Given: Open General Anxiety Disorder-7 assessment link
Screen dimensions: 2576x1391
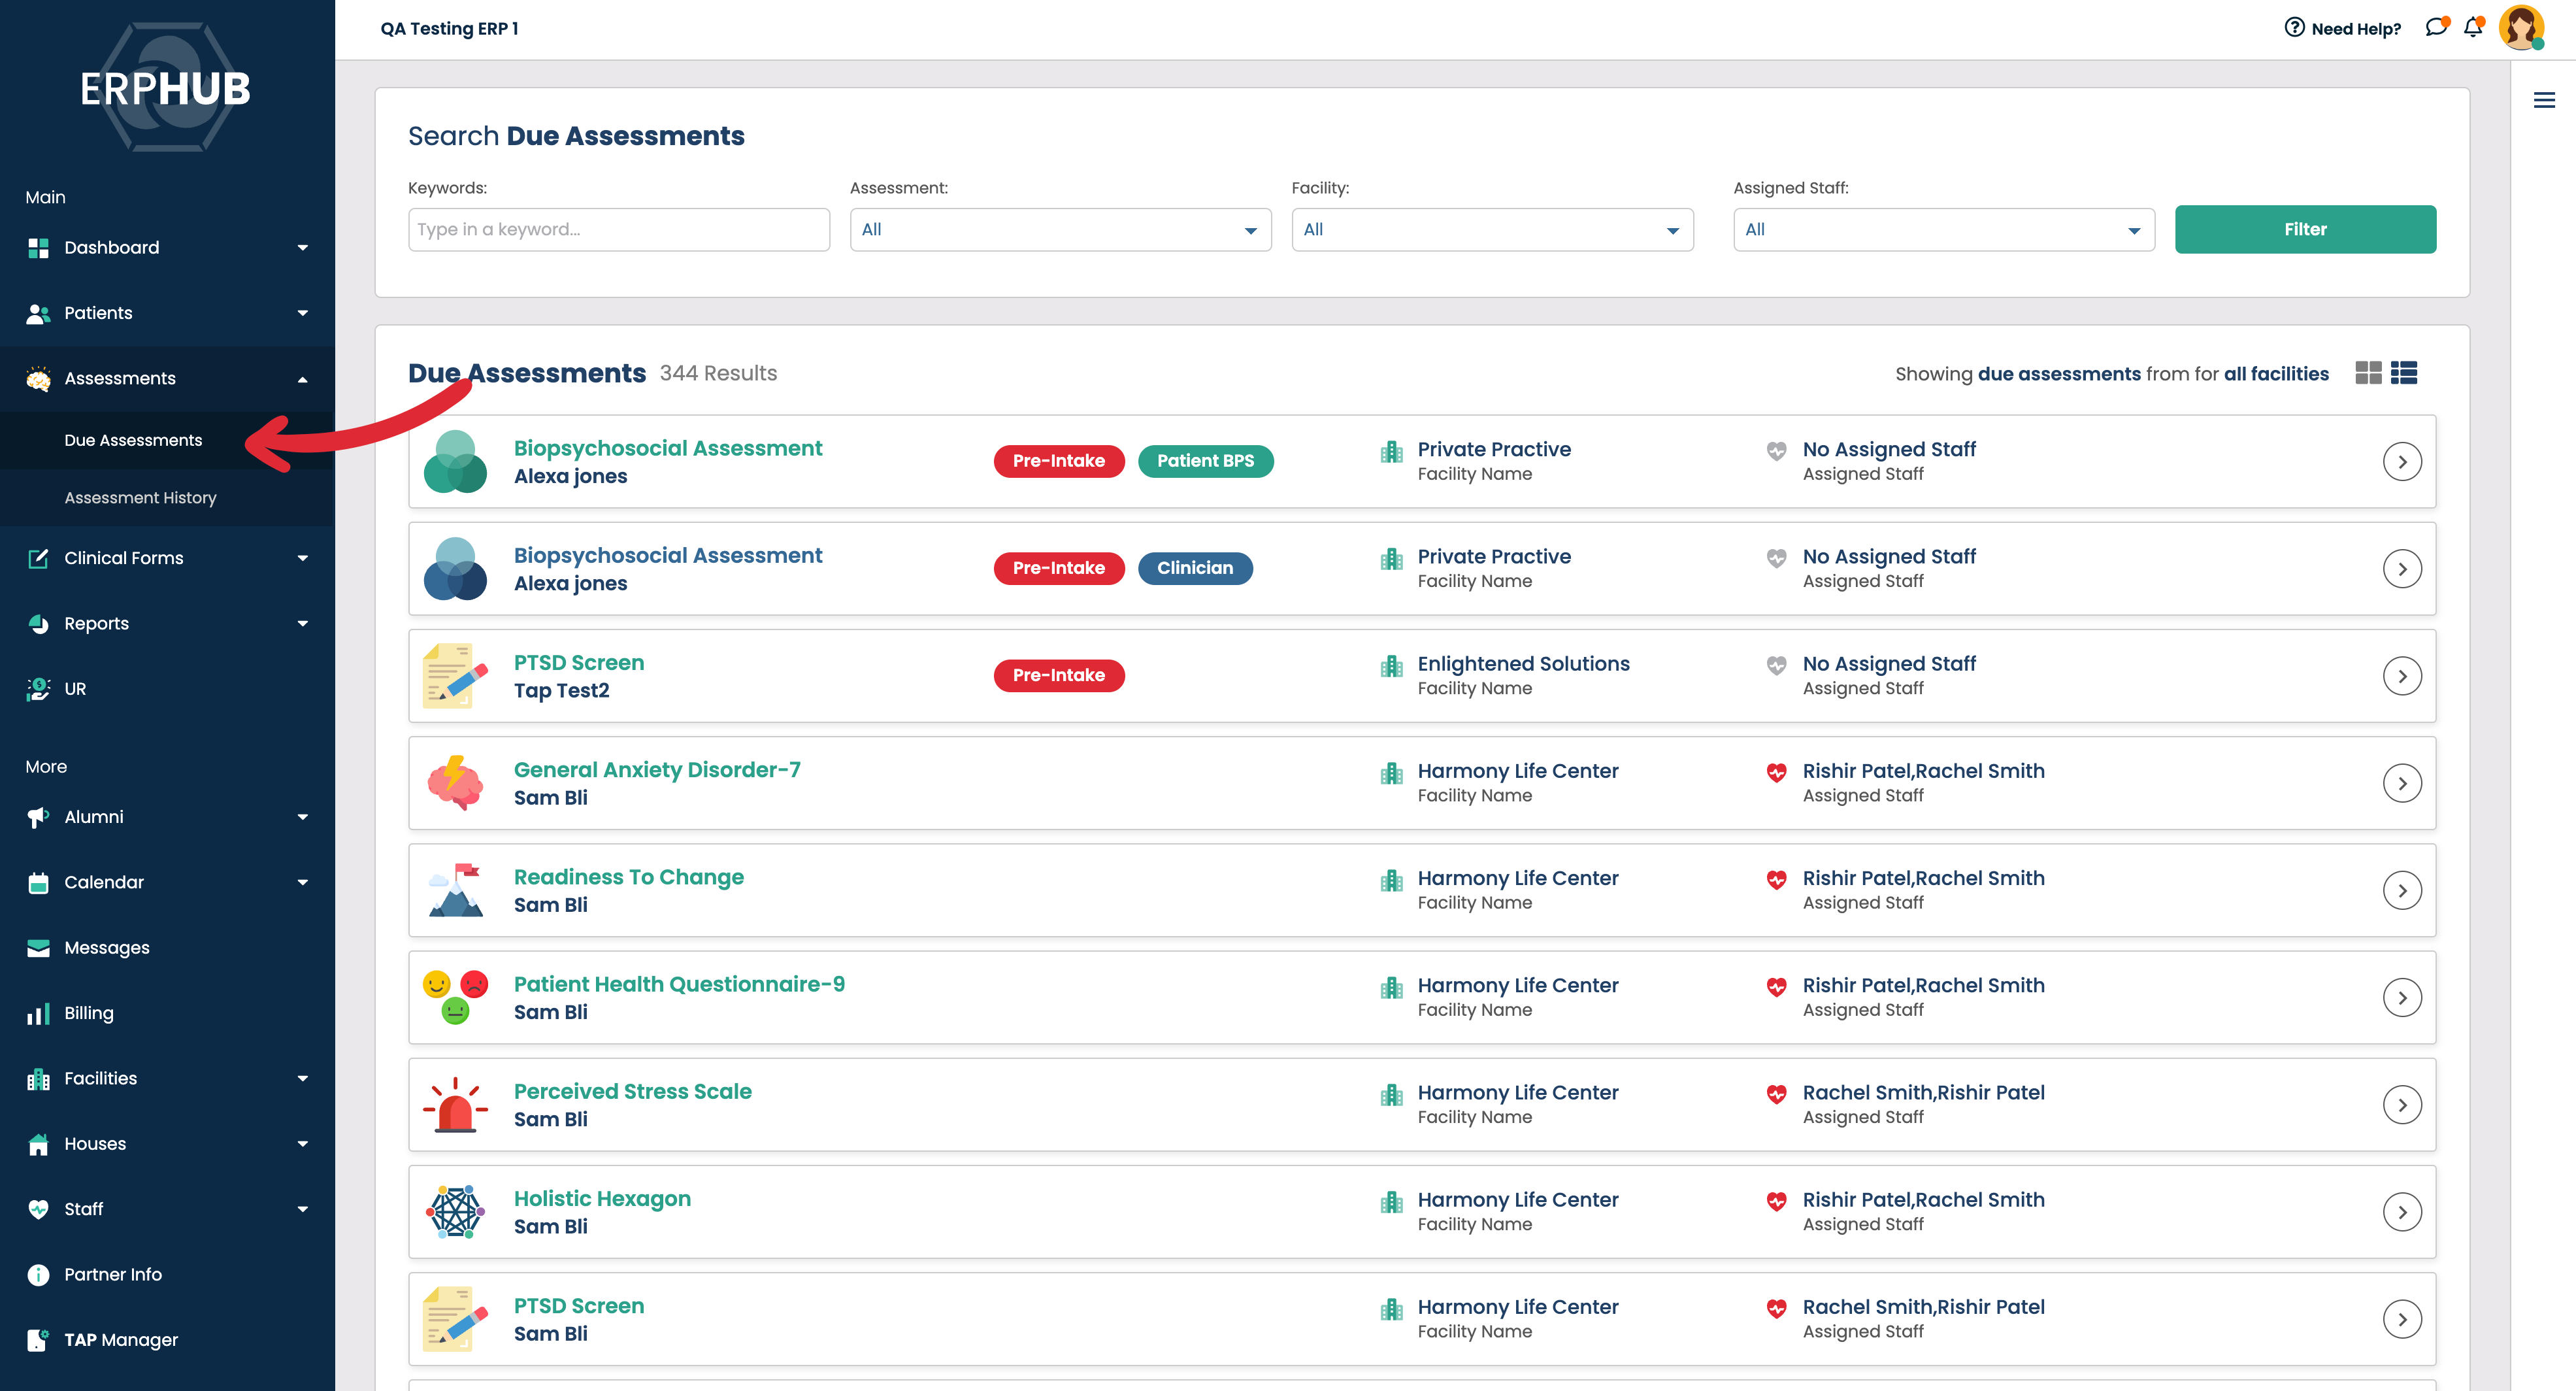Looking at the screenshot, I should pos(656,770).
